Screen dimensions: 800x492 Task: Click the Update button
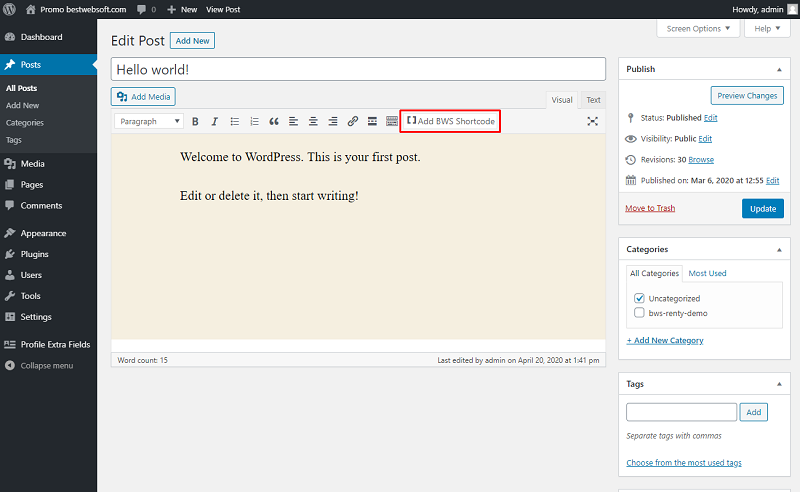[x=763, y=208]
